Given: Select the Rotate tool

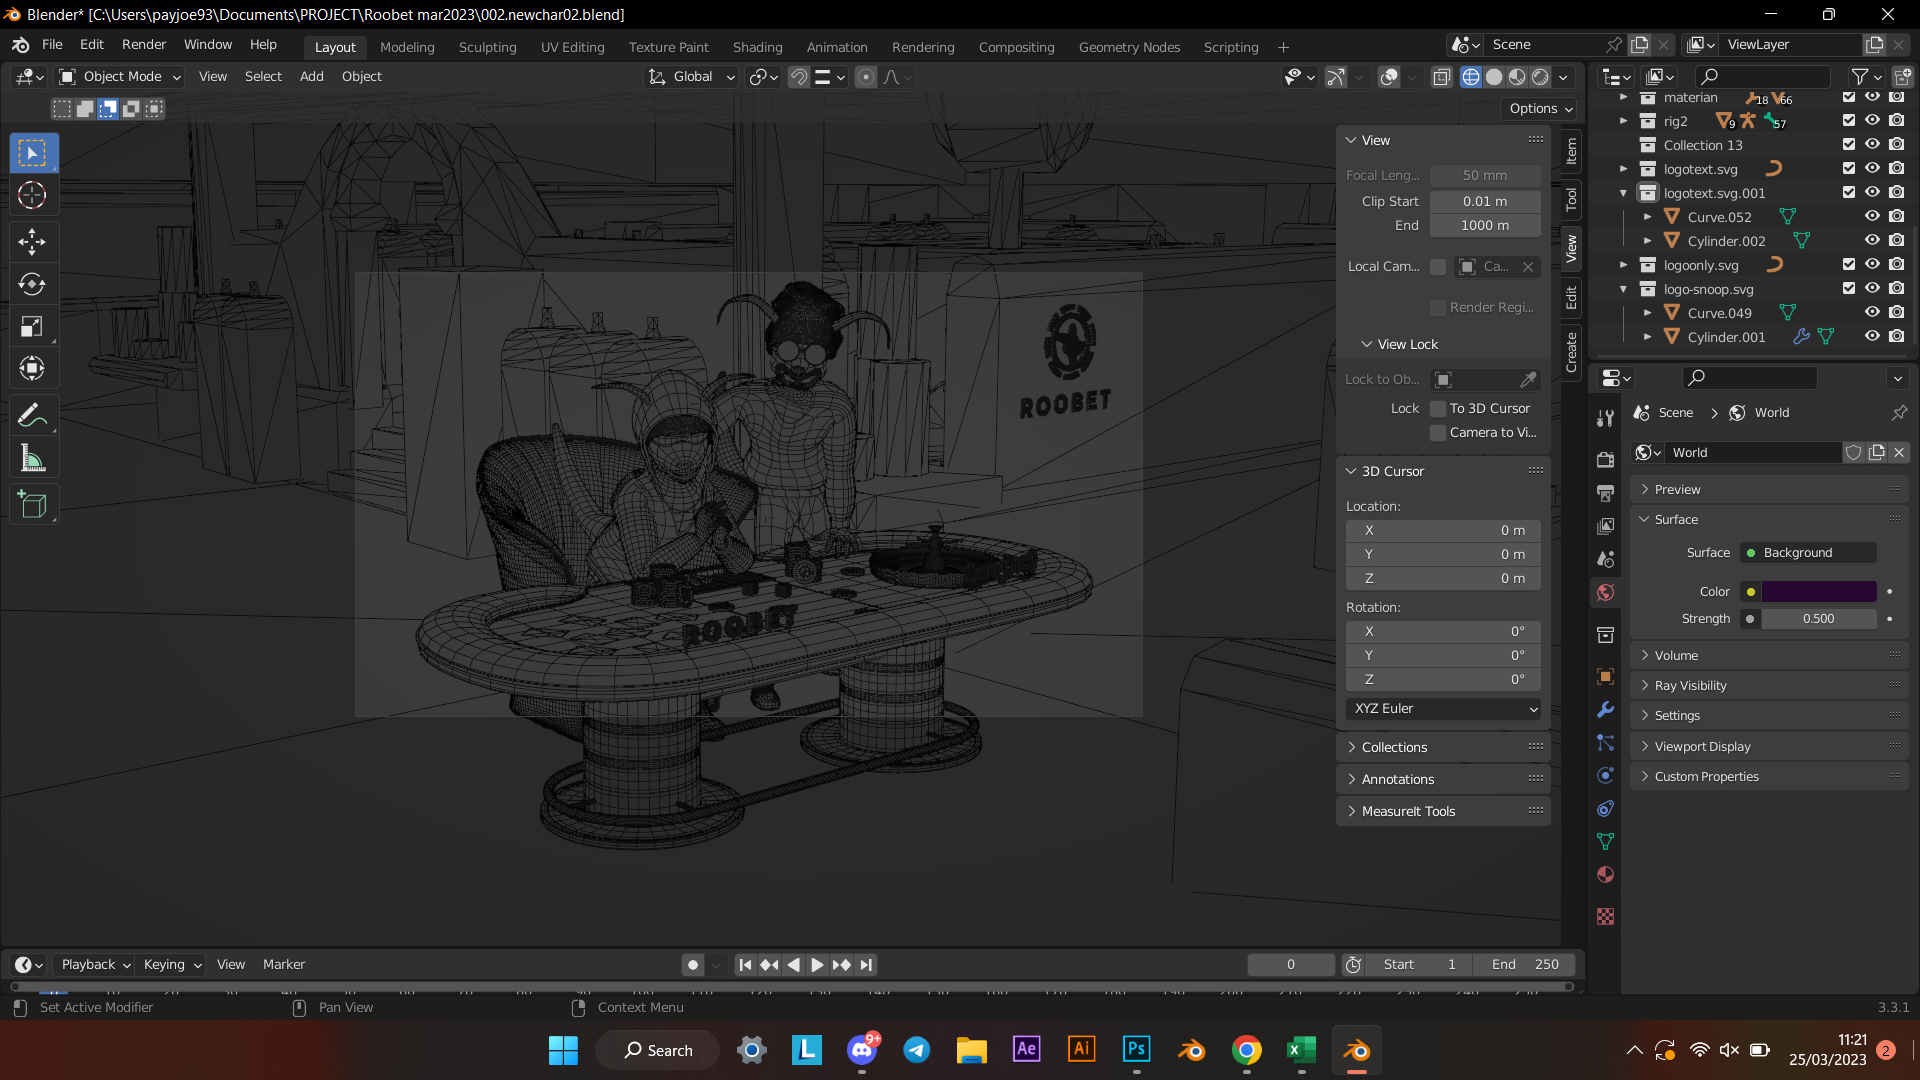Looking at the screenshot, I should (33, 284).
